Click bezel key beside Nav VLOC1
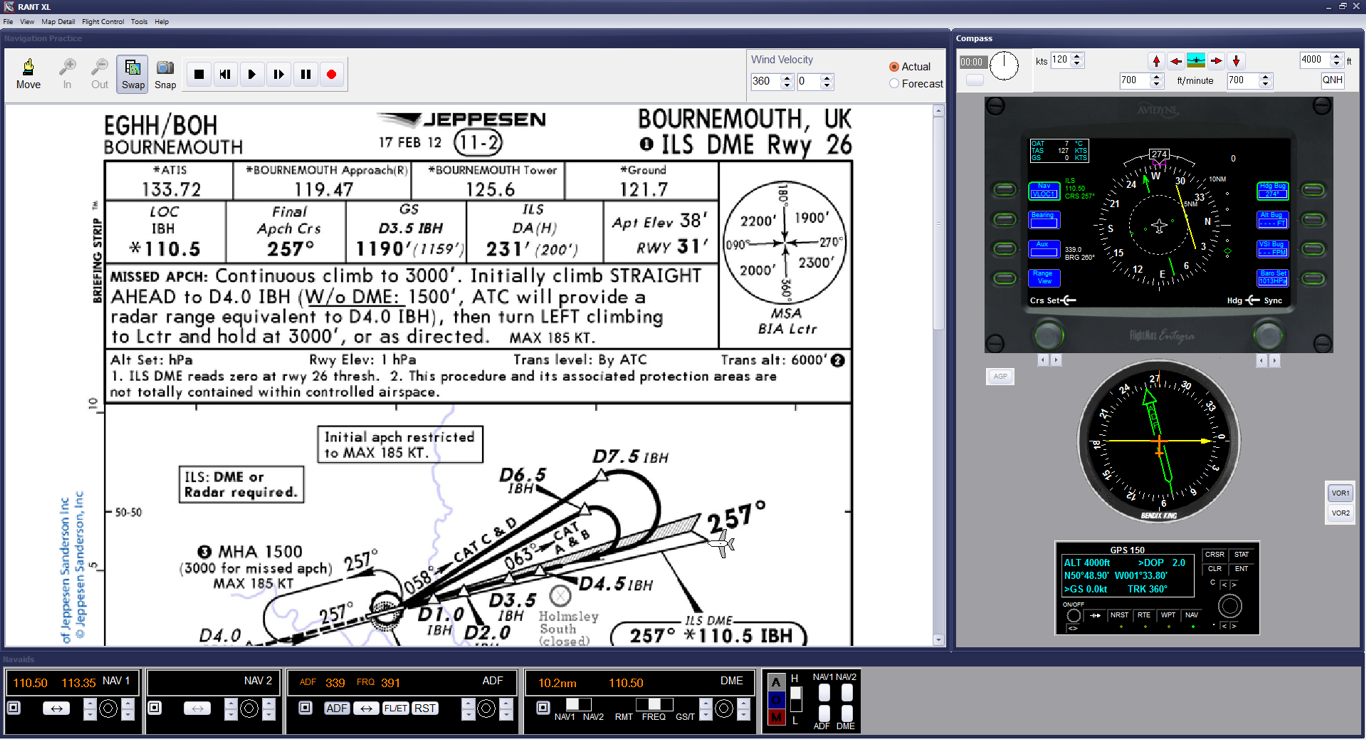The height and width of the screenshot is (740, 1366). [x=1003, y=190]
